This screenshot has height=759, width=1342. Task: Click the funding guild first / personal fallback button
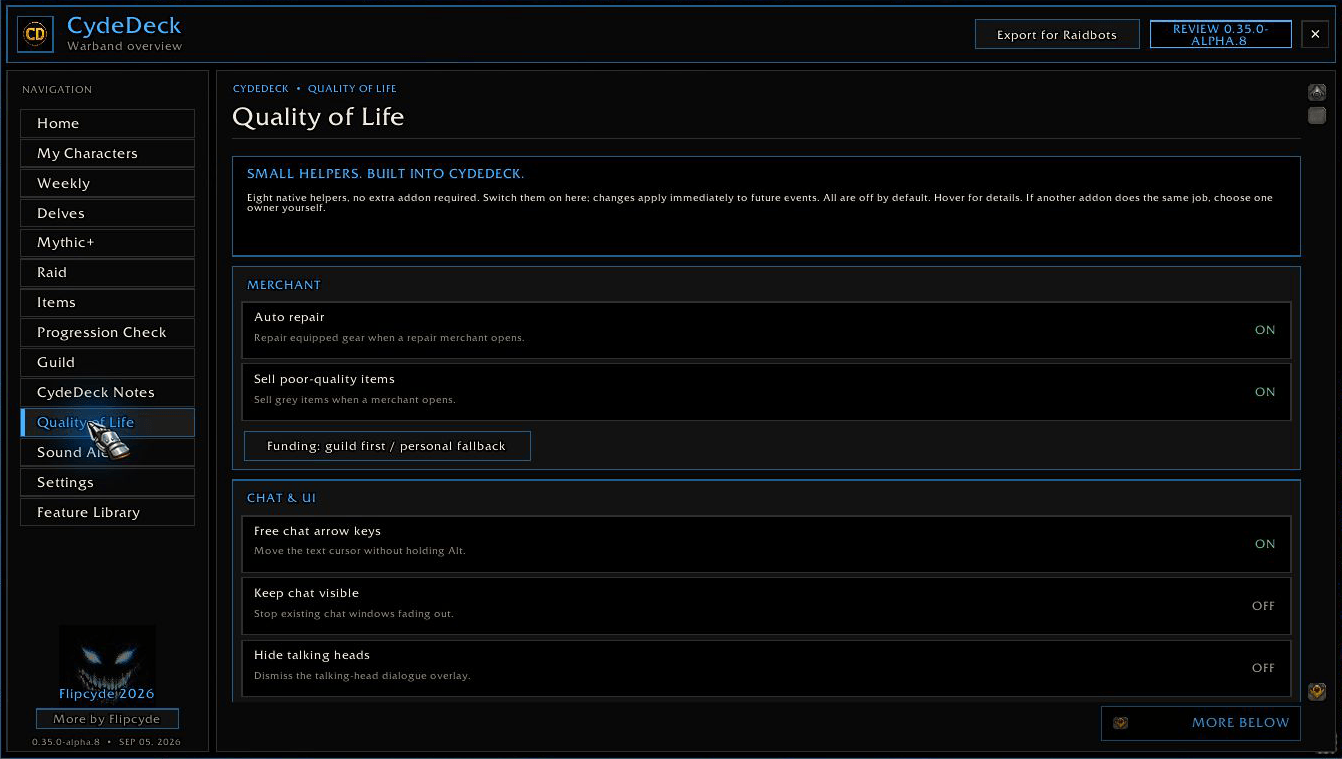(x=387, y=446)
